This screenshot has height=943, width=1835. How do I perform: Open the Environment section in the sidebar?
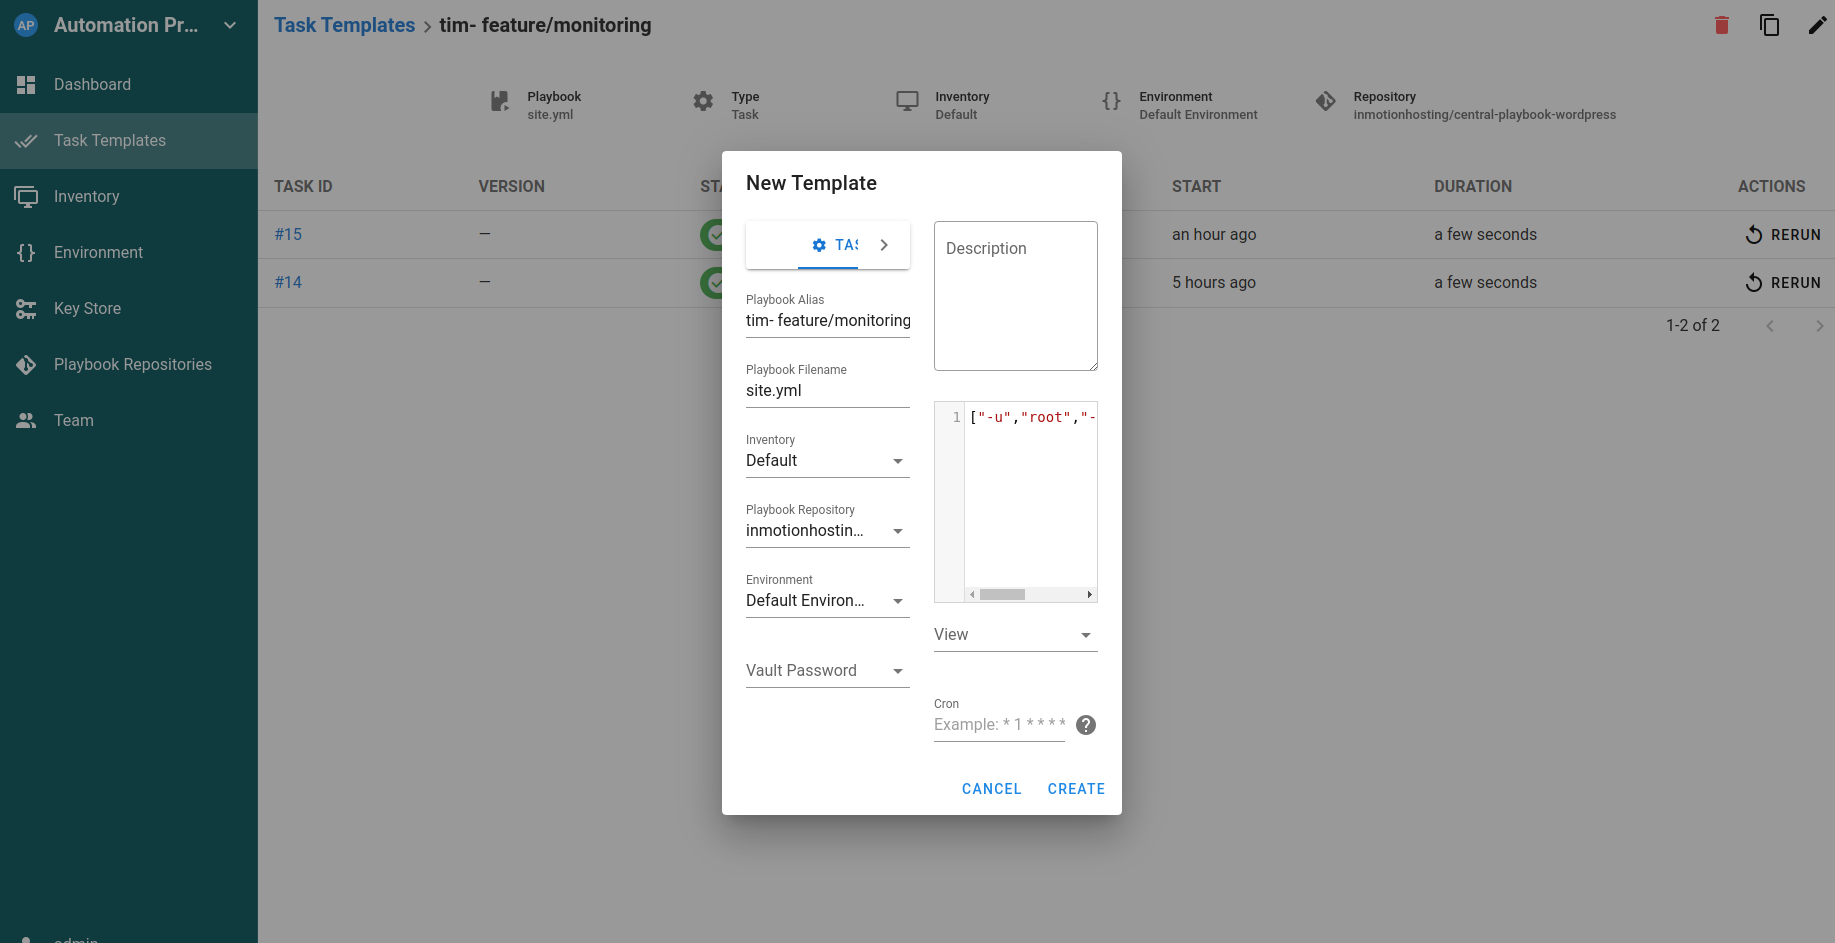[98, 252]
